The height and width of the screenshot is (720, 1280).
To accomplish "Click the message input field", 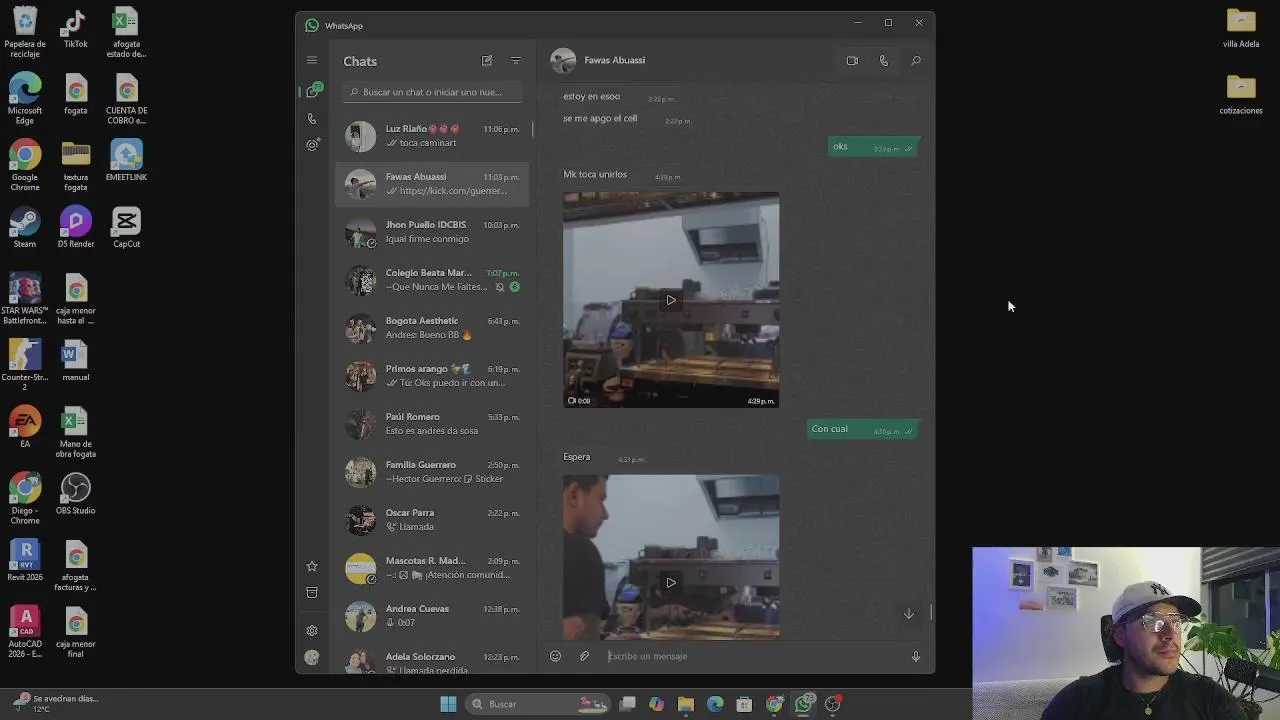I will 753,656.
